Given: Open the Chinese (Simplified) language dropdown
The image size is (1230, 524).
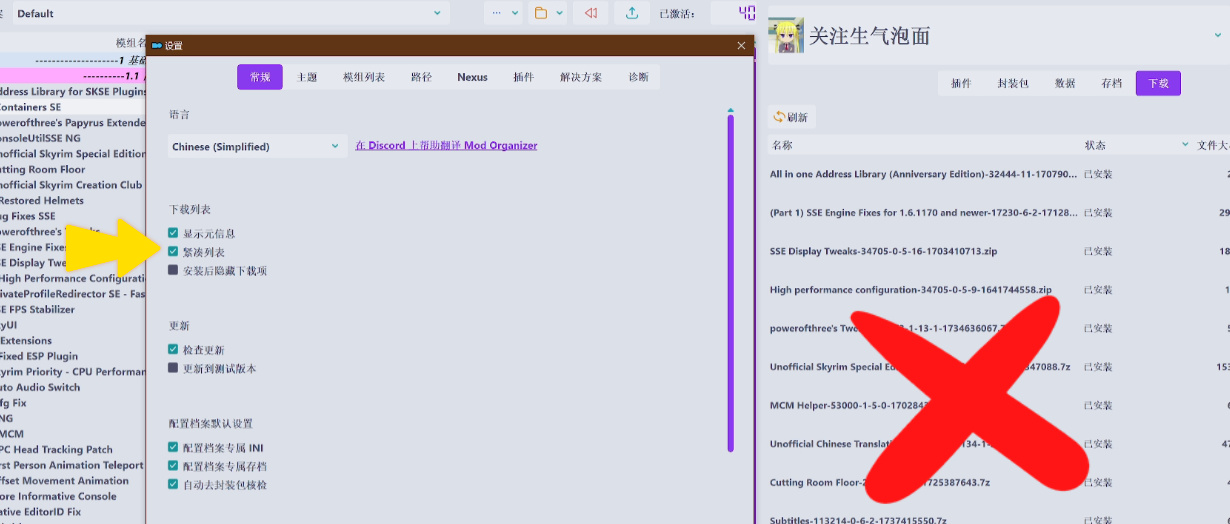Looking at the screenshot, I should pos(257,146).
